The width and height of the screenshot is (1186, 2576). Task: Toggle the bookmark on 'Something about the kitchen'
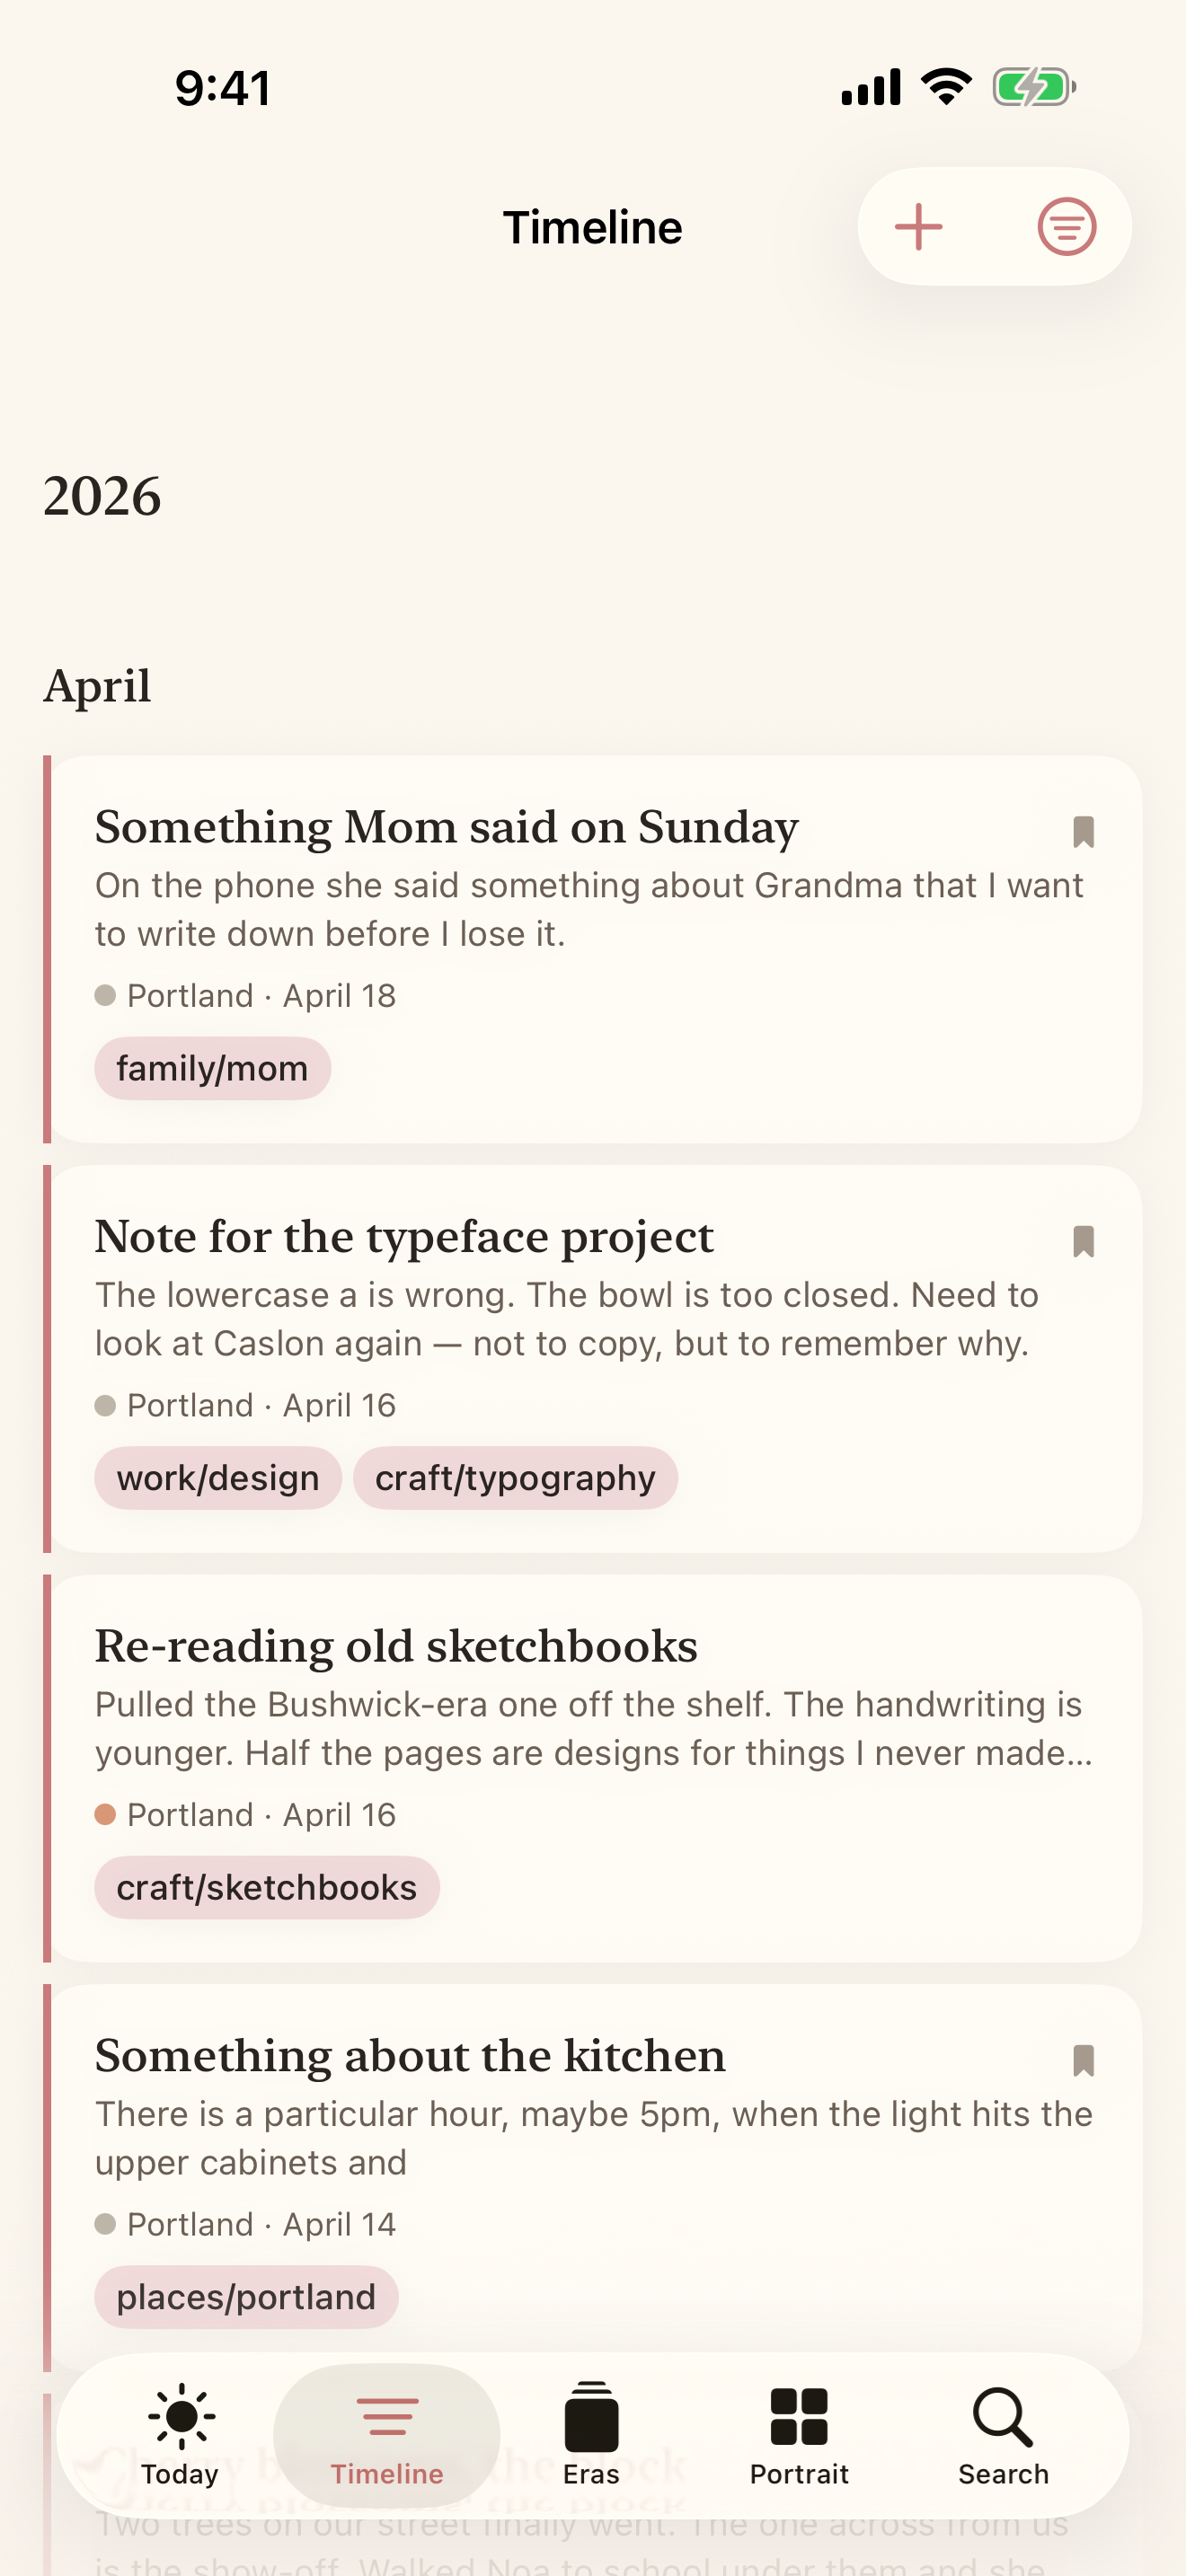click(1083, 2060)
